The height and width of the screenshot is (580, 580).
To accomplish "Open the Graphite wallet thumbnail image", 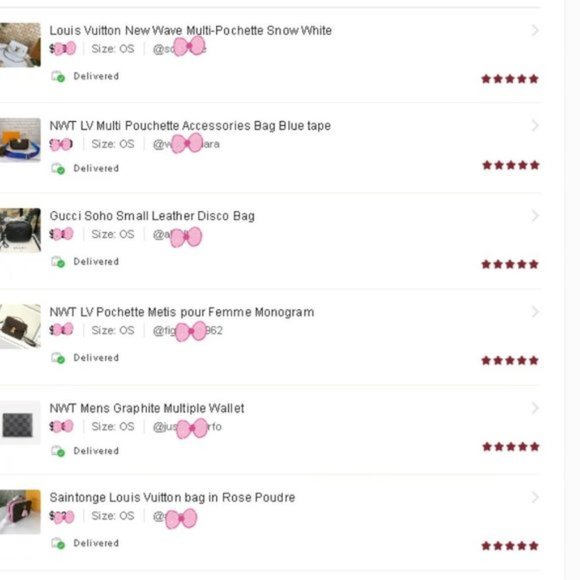I will coord(20,423).
